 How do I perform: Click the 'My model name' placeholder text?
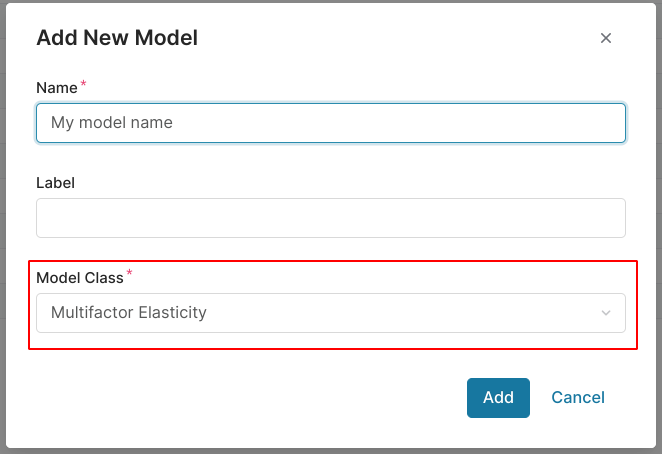tap(112, 123)
